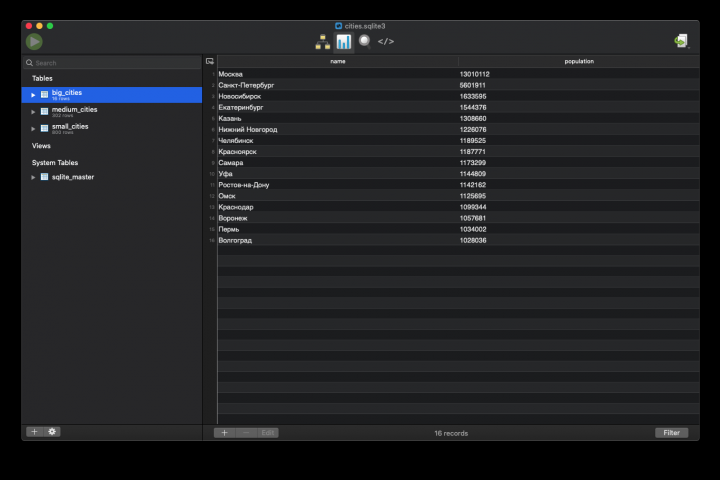Sort by the name column header
Viewport: 720px width, 480px height.
[x=338, y=61]
